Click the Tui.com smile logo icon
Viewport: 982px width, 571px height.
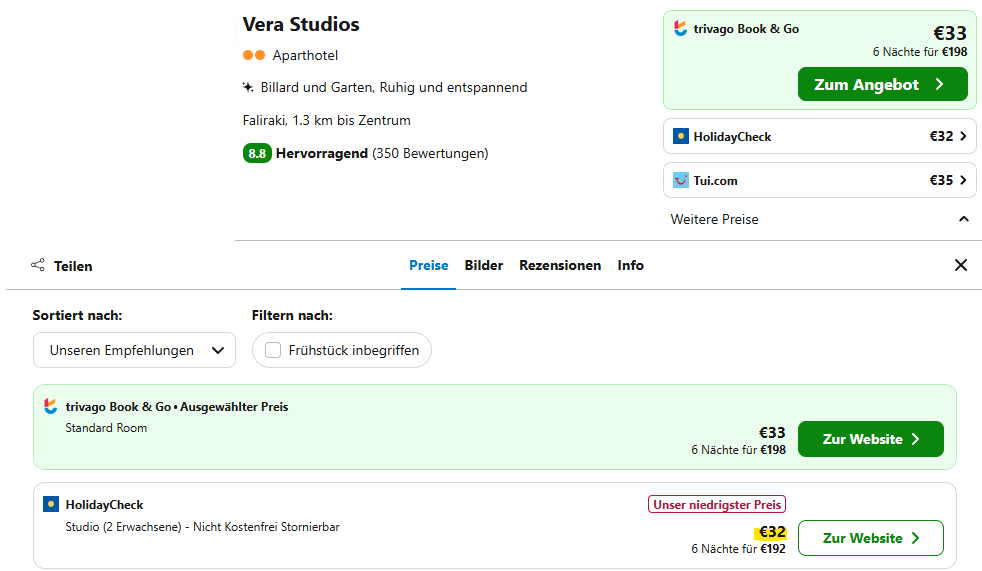[681, 180]
